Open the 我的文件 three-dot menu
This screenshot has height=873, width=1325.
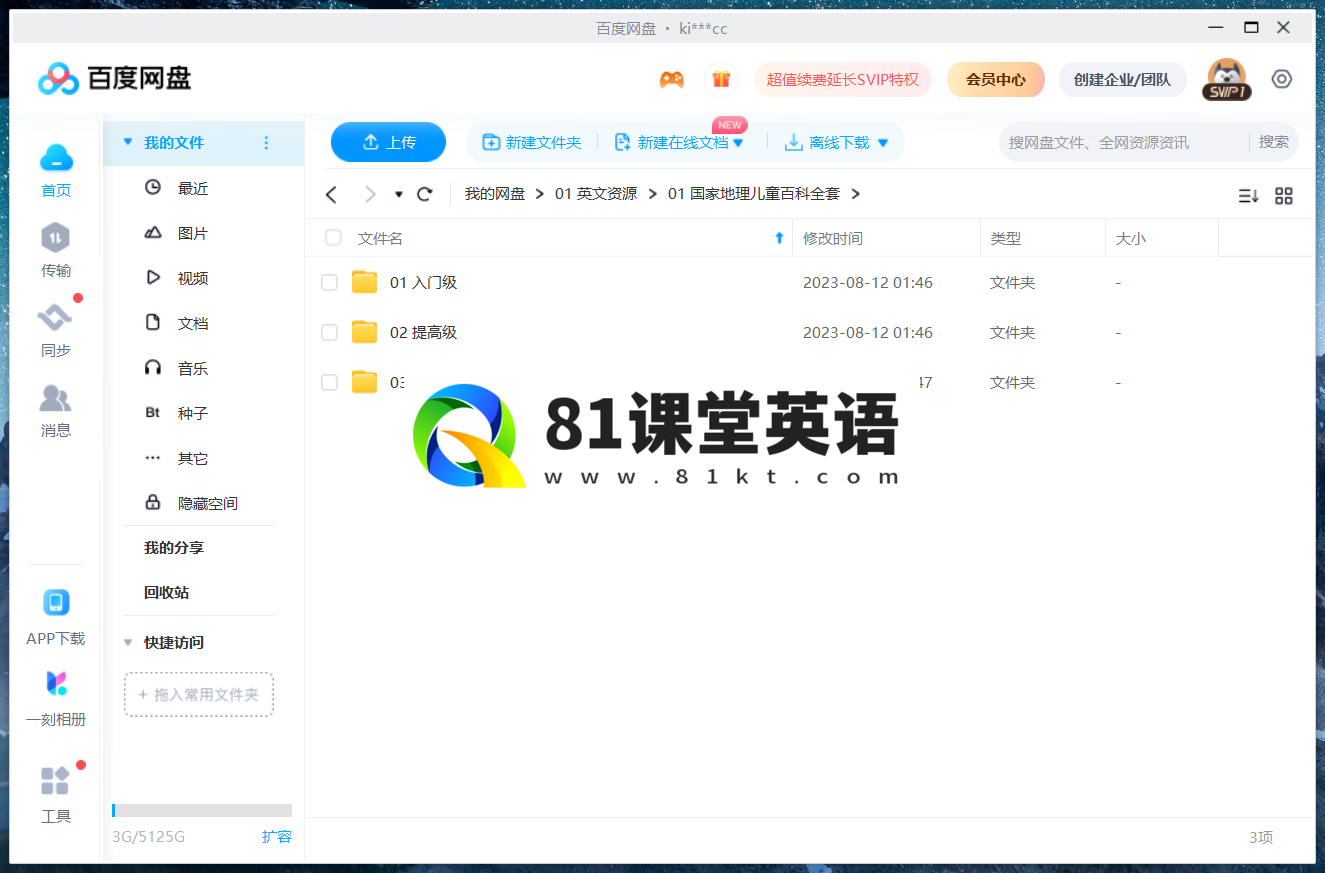click(x=266, y=143)
